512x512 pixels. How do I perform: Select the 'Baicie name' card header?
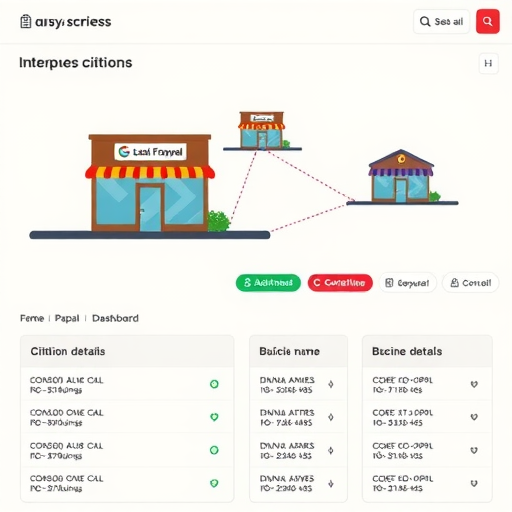pyautogui.click(x=298, y=351)
